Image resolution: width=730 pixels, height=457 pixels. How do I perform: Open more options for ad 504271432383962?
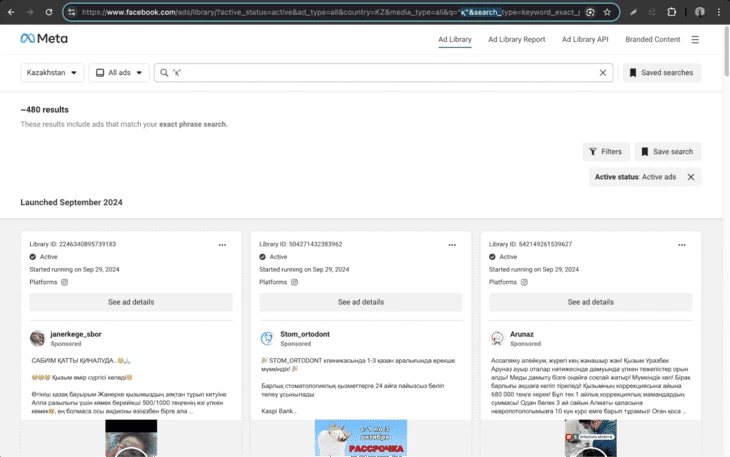(452, 245)
